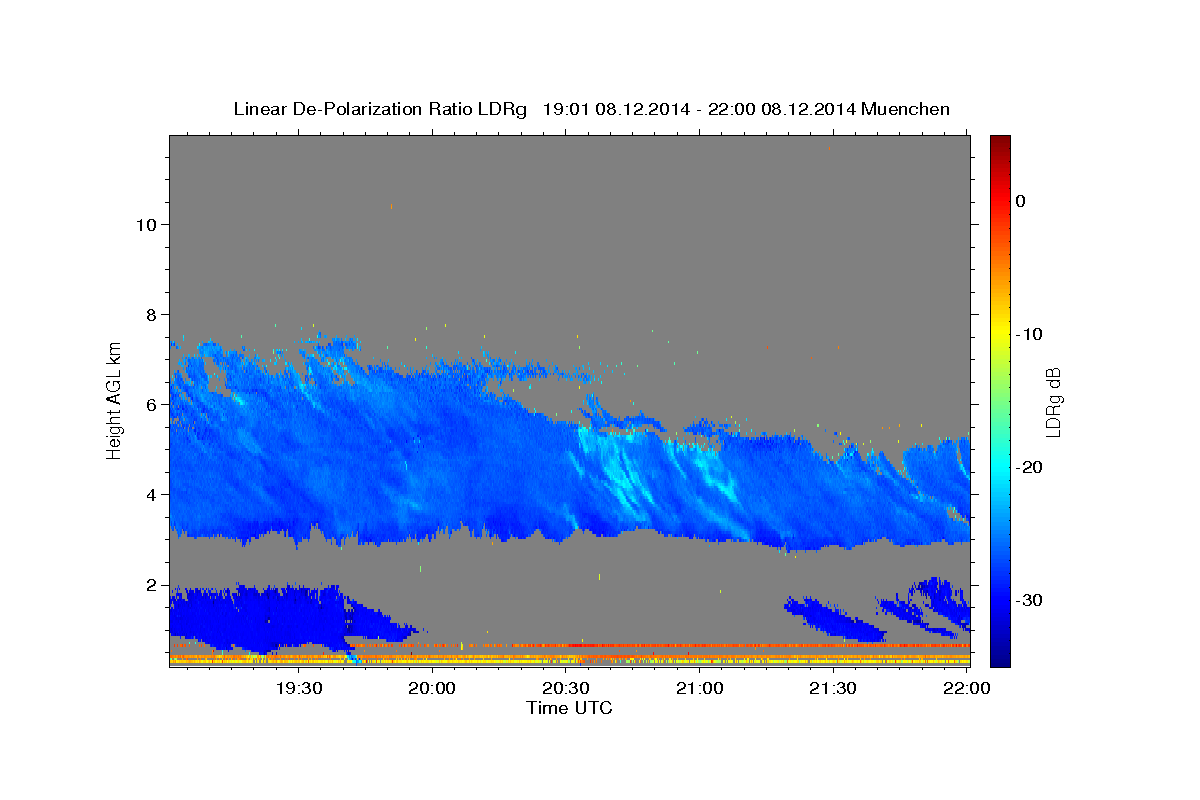This screenshot has width=1200, height=800.
Task: Click the 20:00 time tick label
Action: [433, 688]
